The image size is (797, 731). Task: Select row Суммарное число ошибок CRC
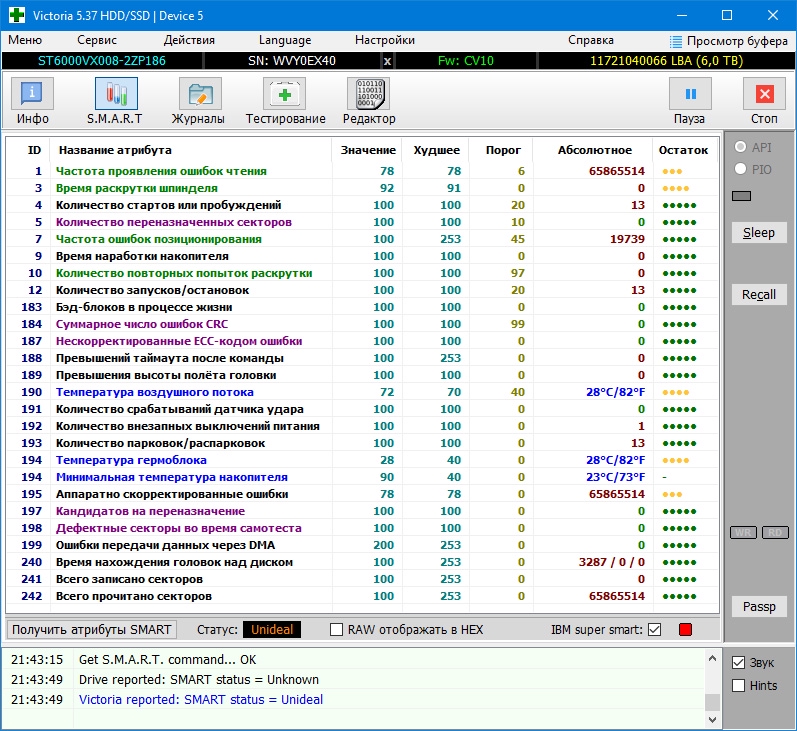pos(362,324)
